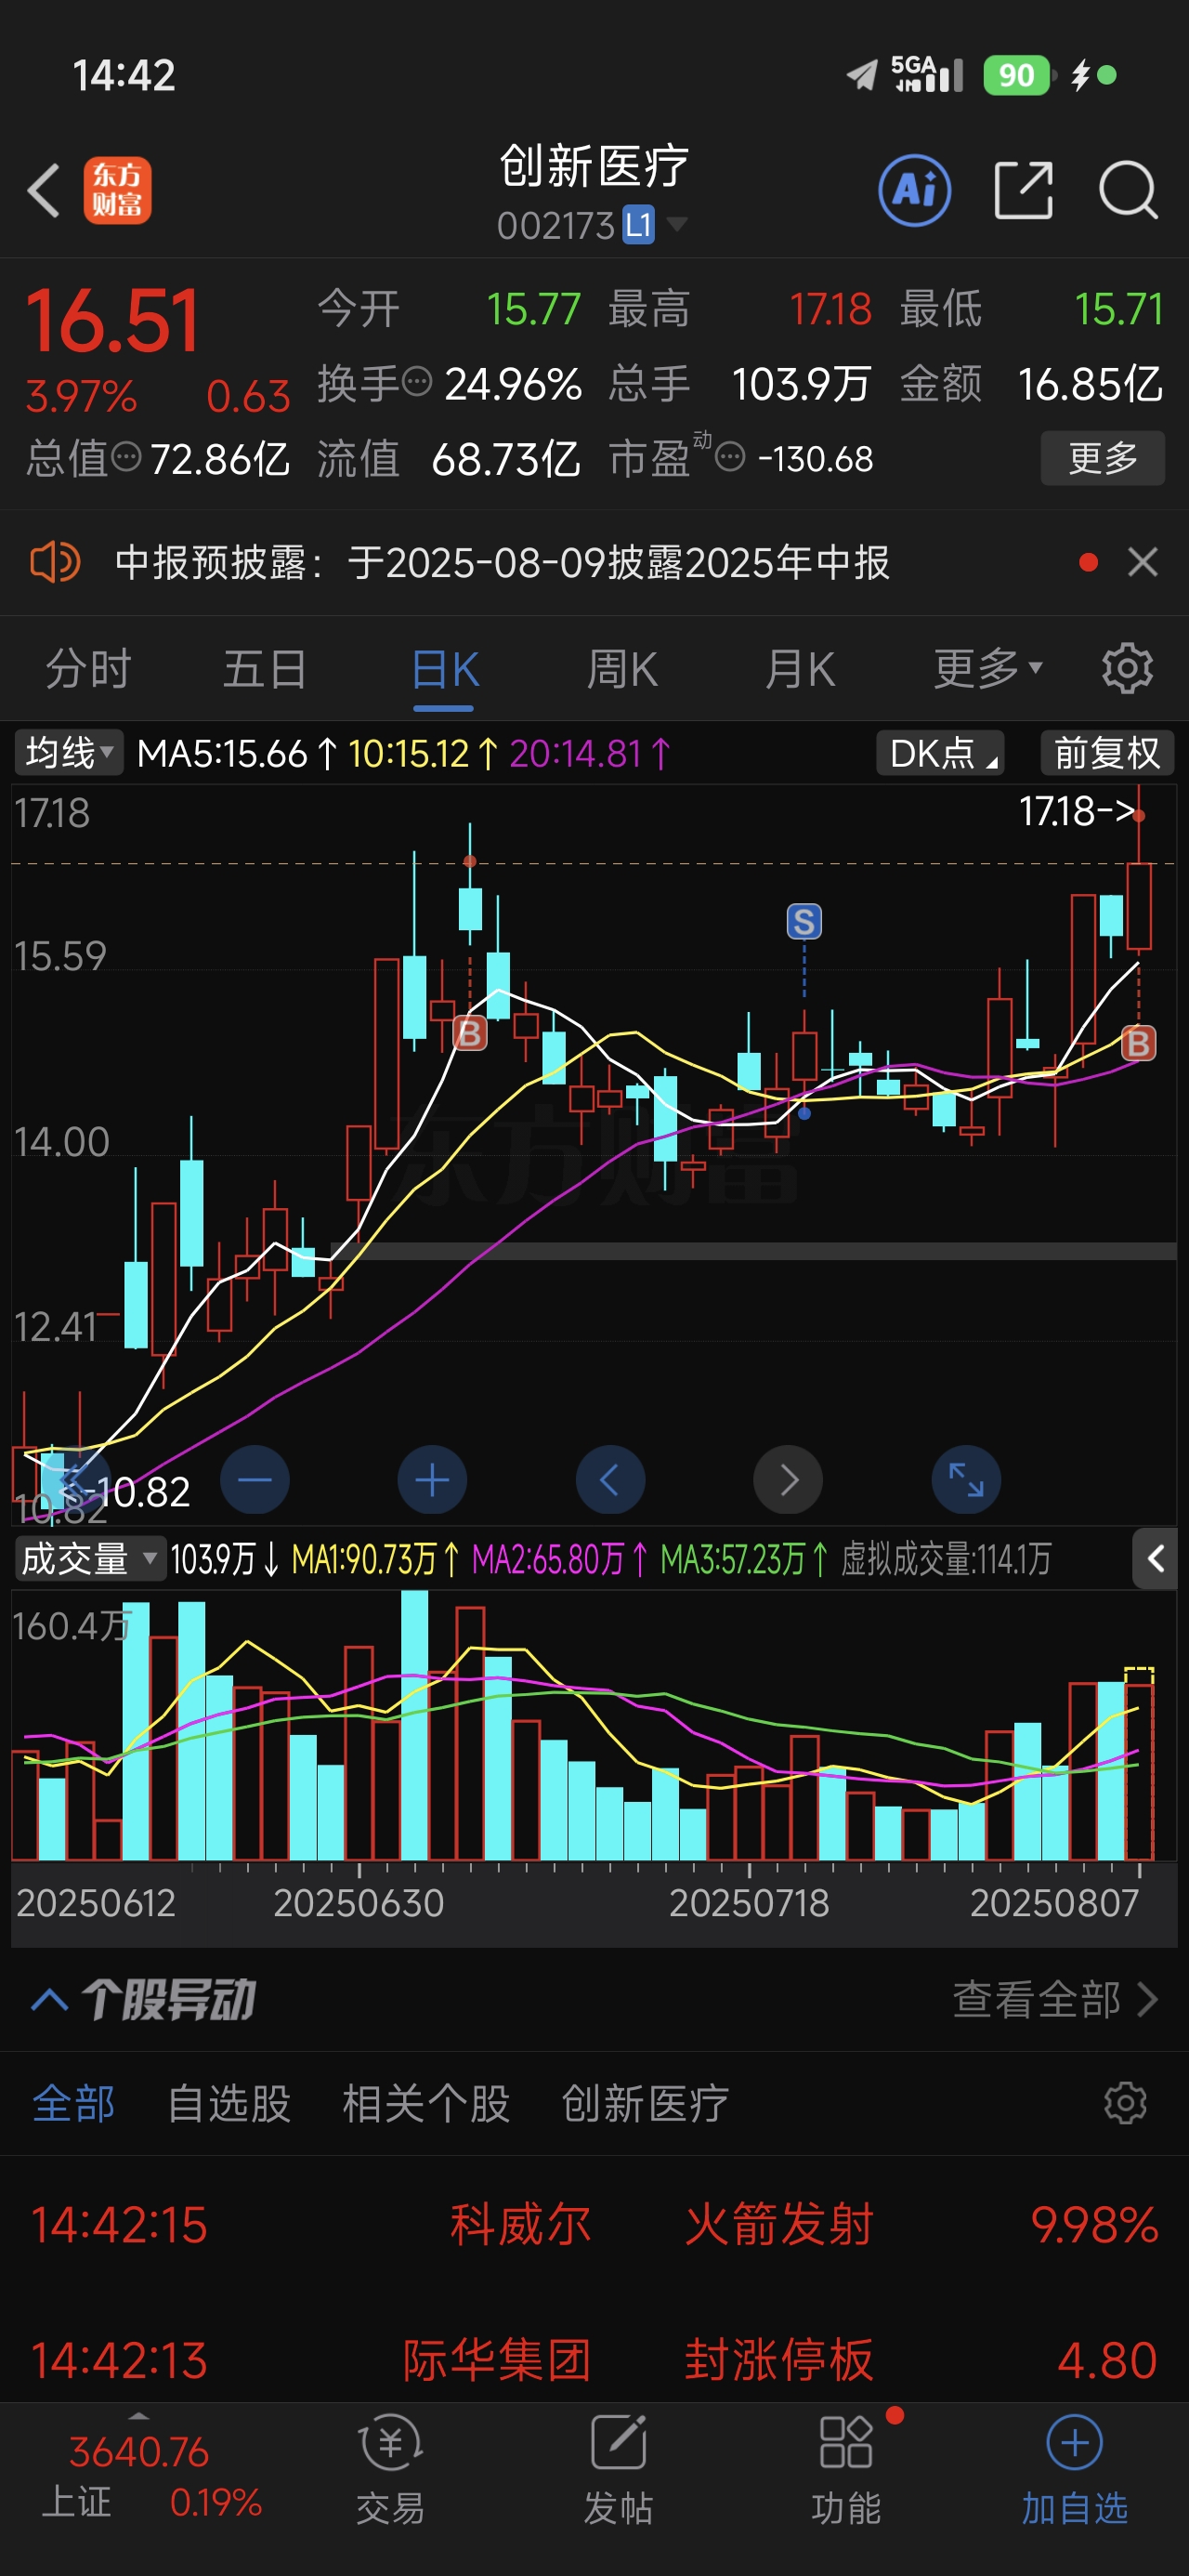This screenshot has height=2576, width=1189.
Task: Open the Ai assistant icon
Action: point(914,190)
